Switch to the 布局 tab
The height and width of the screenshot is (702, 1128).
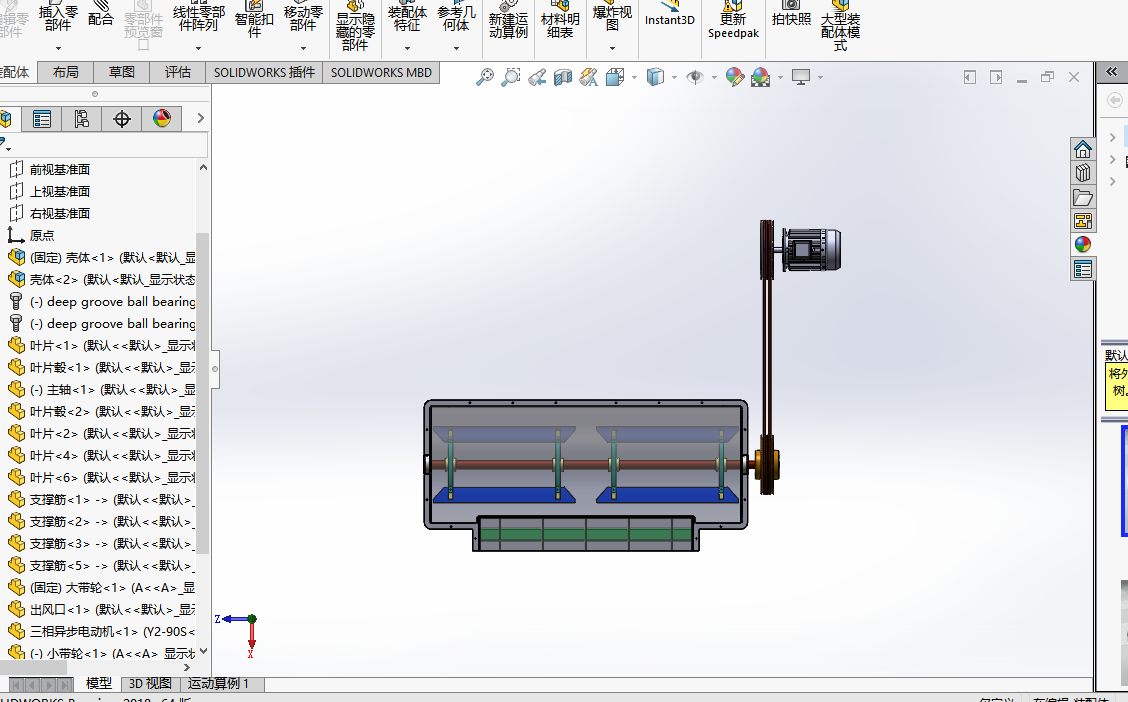(x=65, y=72)
